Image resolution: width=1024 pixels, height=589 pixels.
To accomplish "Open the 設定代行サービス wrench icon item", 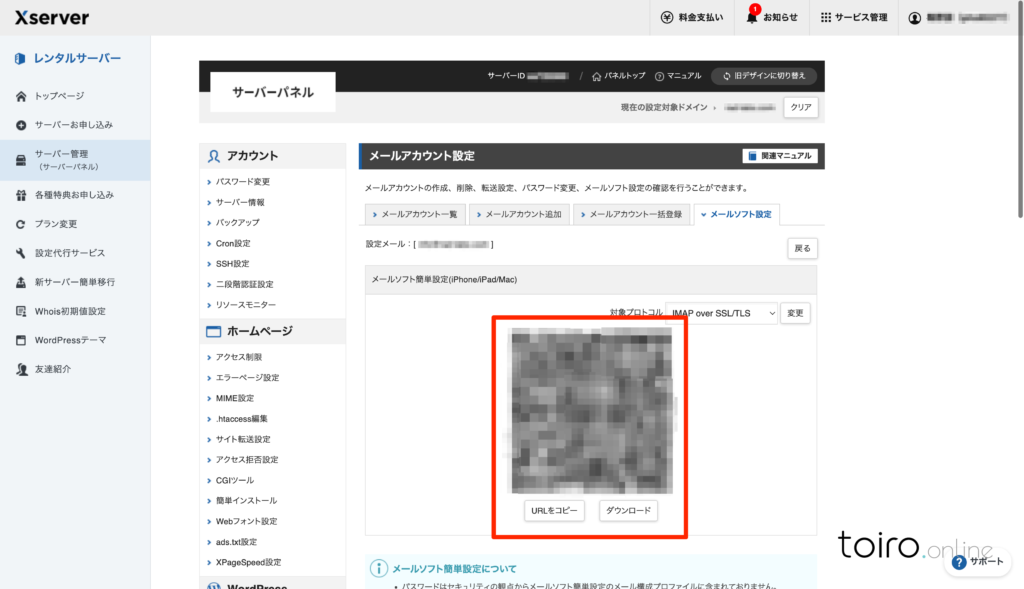I will 21,253.
